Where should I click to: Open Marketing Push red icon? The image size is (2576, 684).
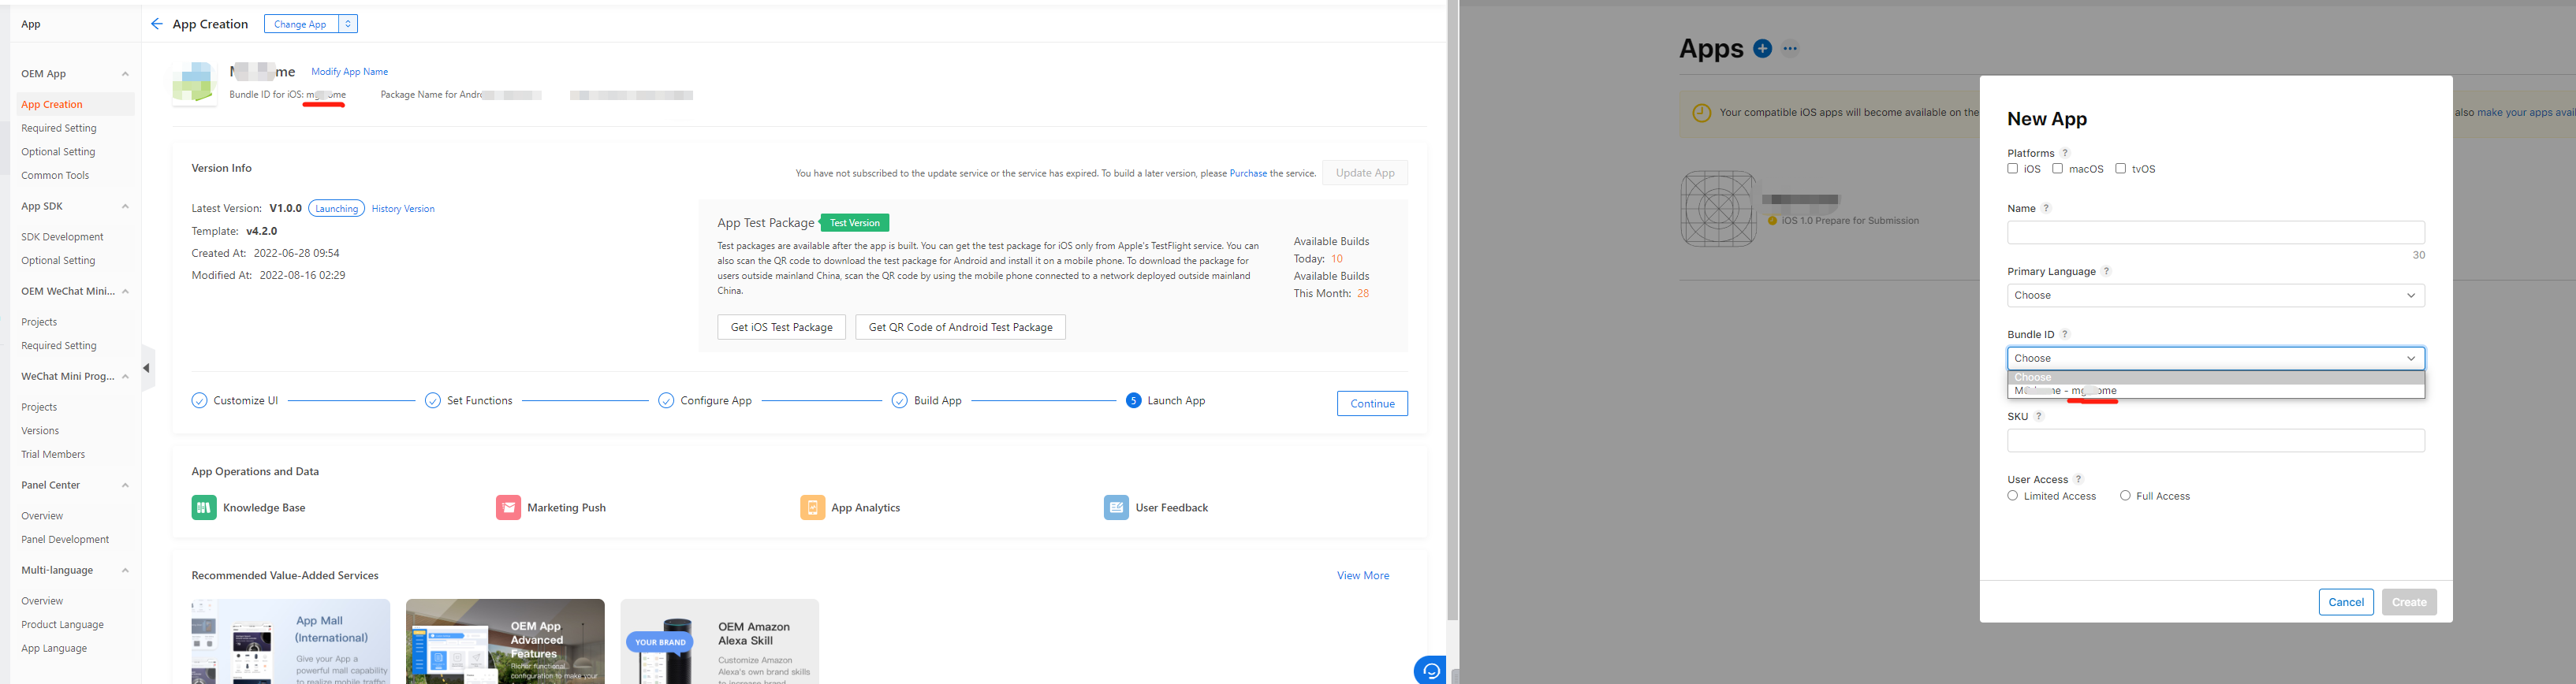(508, 508)
